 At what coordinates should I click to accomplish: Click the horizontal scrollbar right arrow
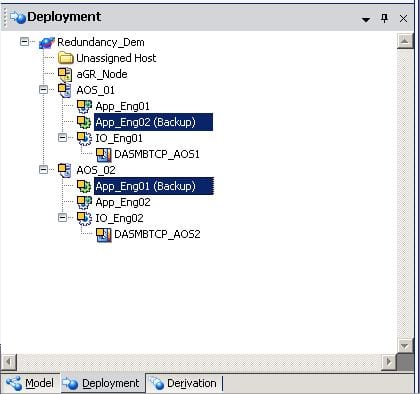tap(389, 362)
